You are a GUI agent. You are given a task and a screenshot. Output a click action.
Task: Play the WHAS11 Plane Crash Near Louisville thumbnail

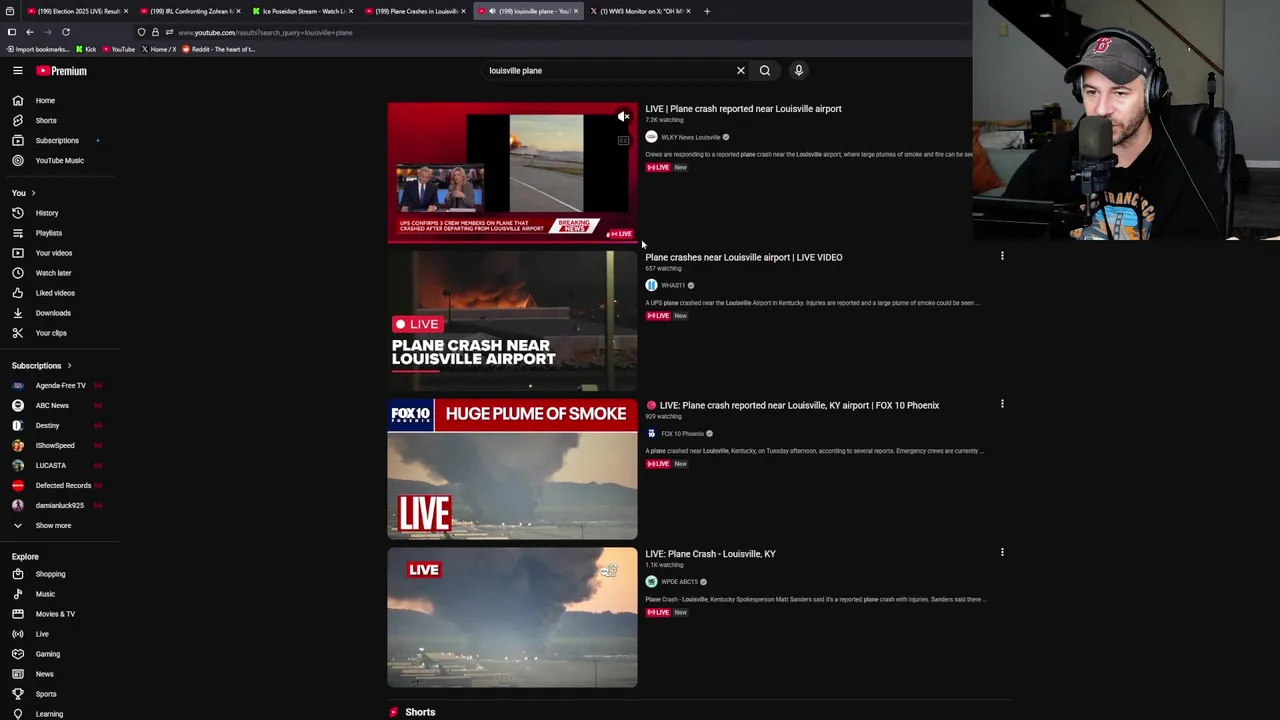click(512, 321)
